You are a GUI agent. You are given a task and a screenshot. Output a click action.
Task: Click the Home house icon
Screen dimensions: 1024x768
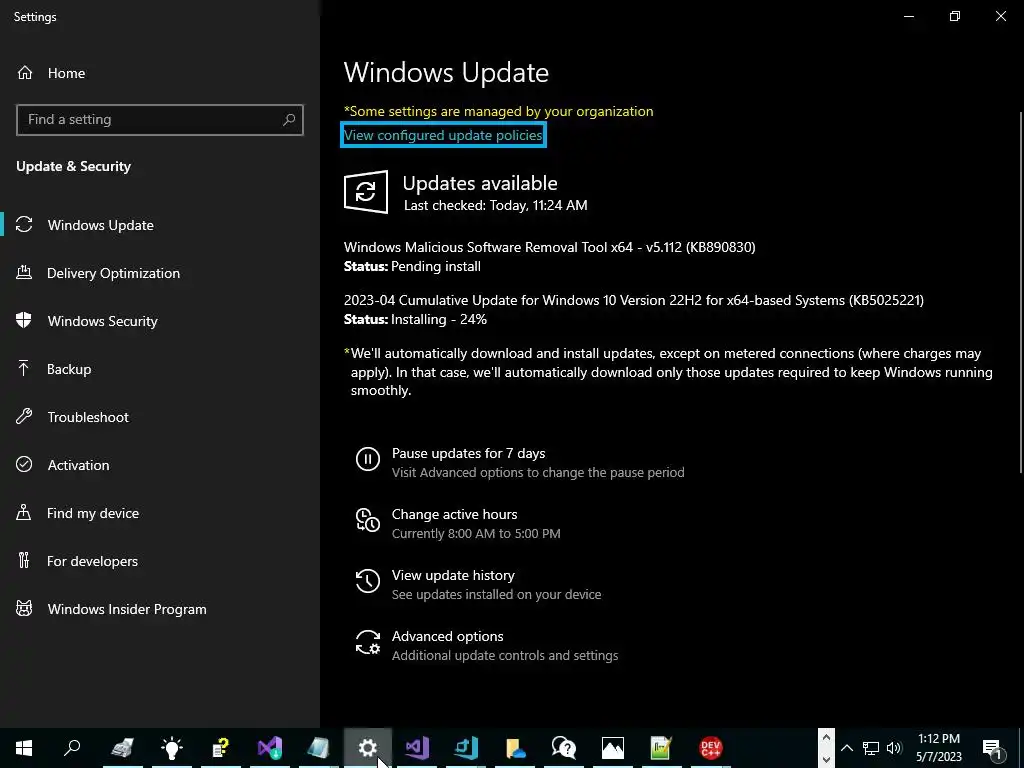(25, 72)
